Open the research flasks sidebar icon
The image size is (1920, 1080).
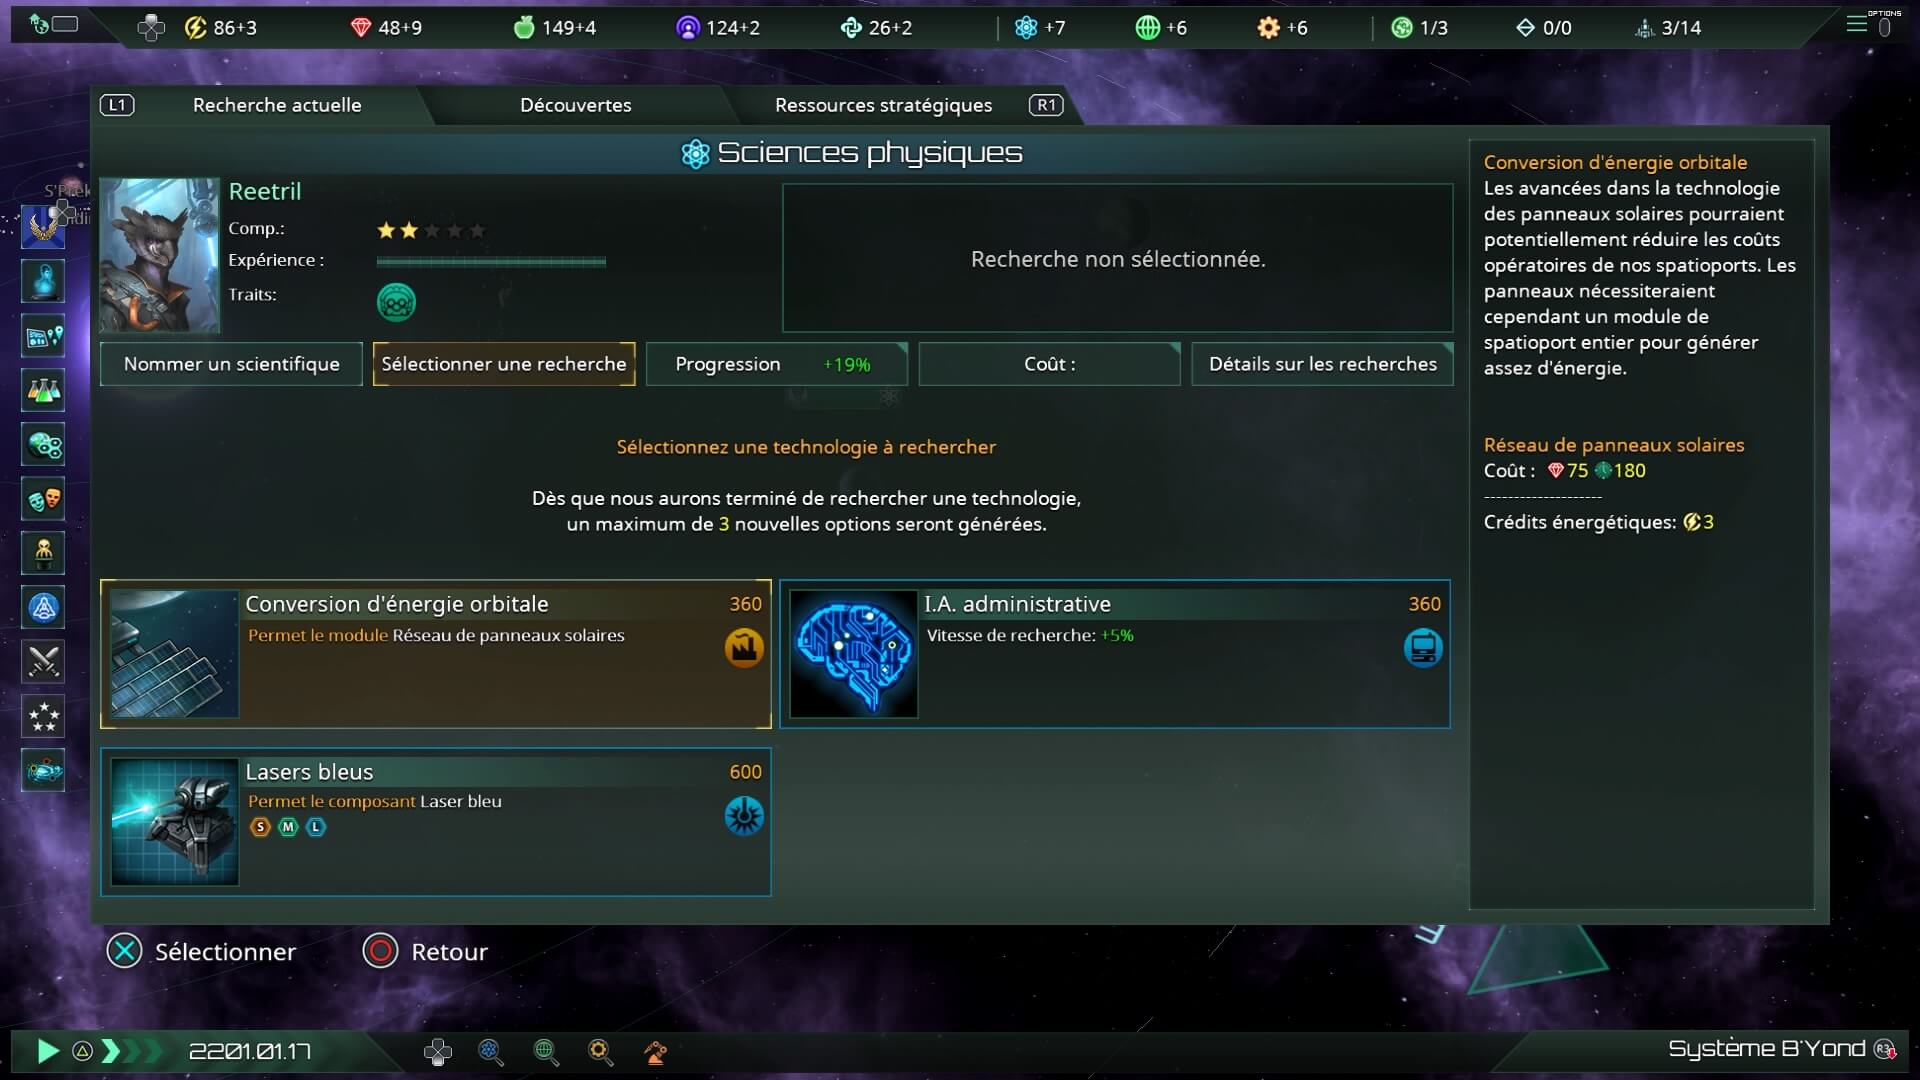(43, 391)
